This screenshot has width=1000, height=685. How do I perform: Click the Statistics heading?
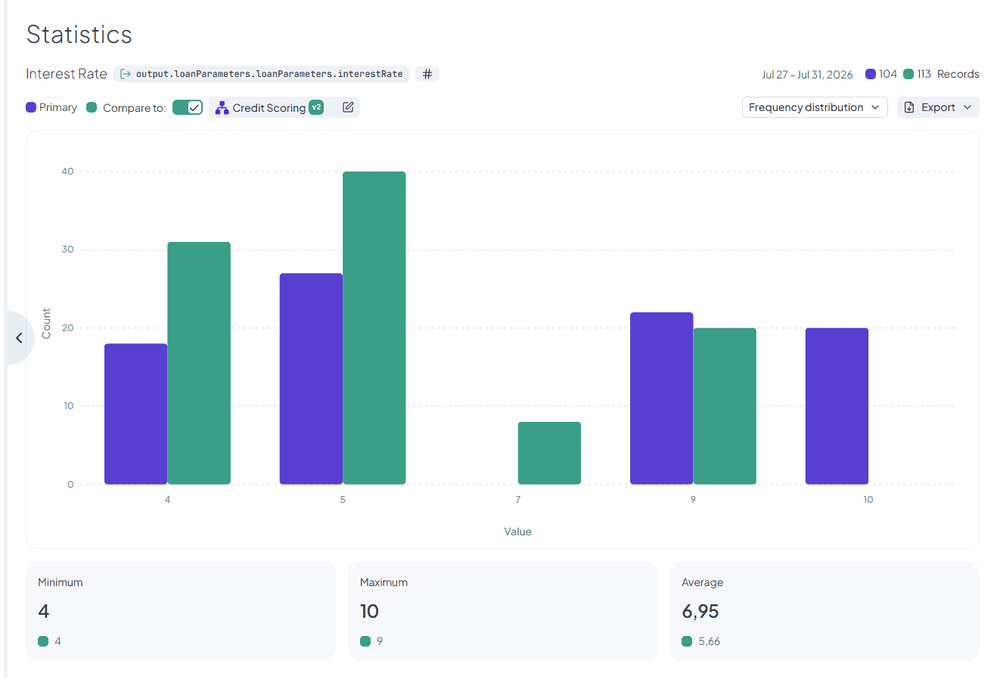79,34
